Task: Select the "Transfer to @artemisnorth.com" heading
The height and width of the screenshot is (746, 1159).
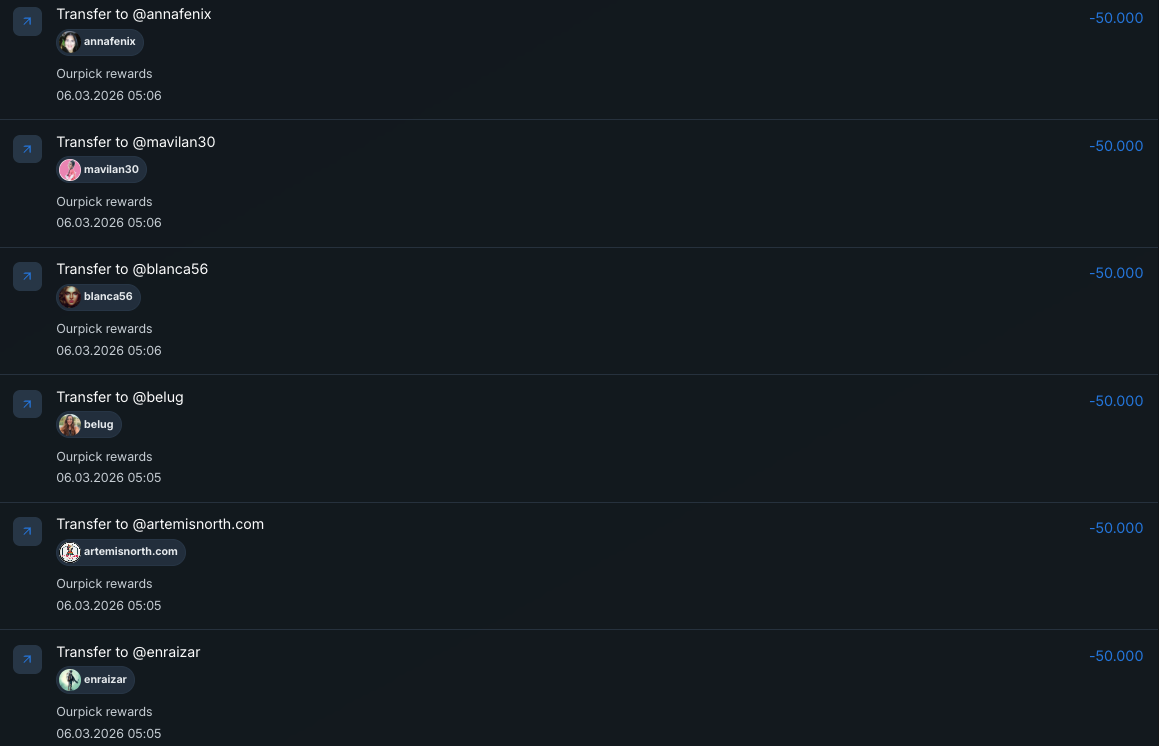Action: (160, 524)
